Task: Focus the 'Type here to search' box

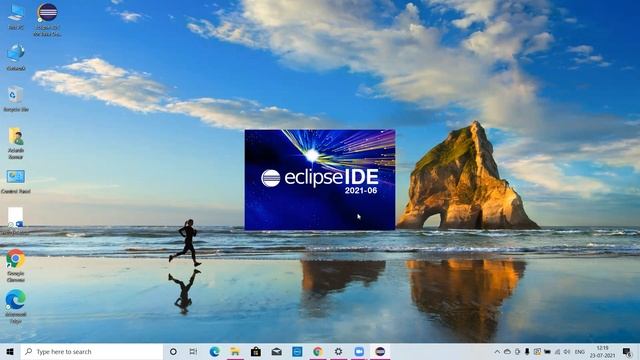Action: pos(92,351)
